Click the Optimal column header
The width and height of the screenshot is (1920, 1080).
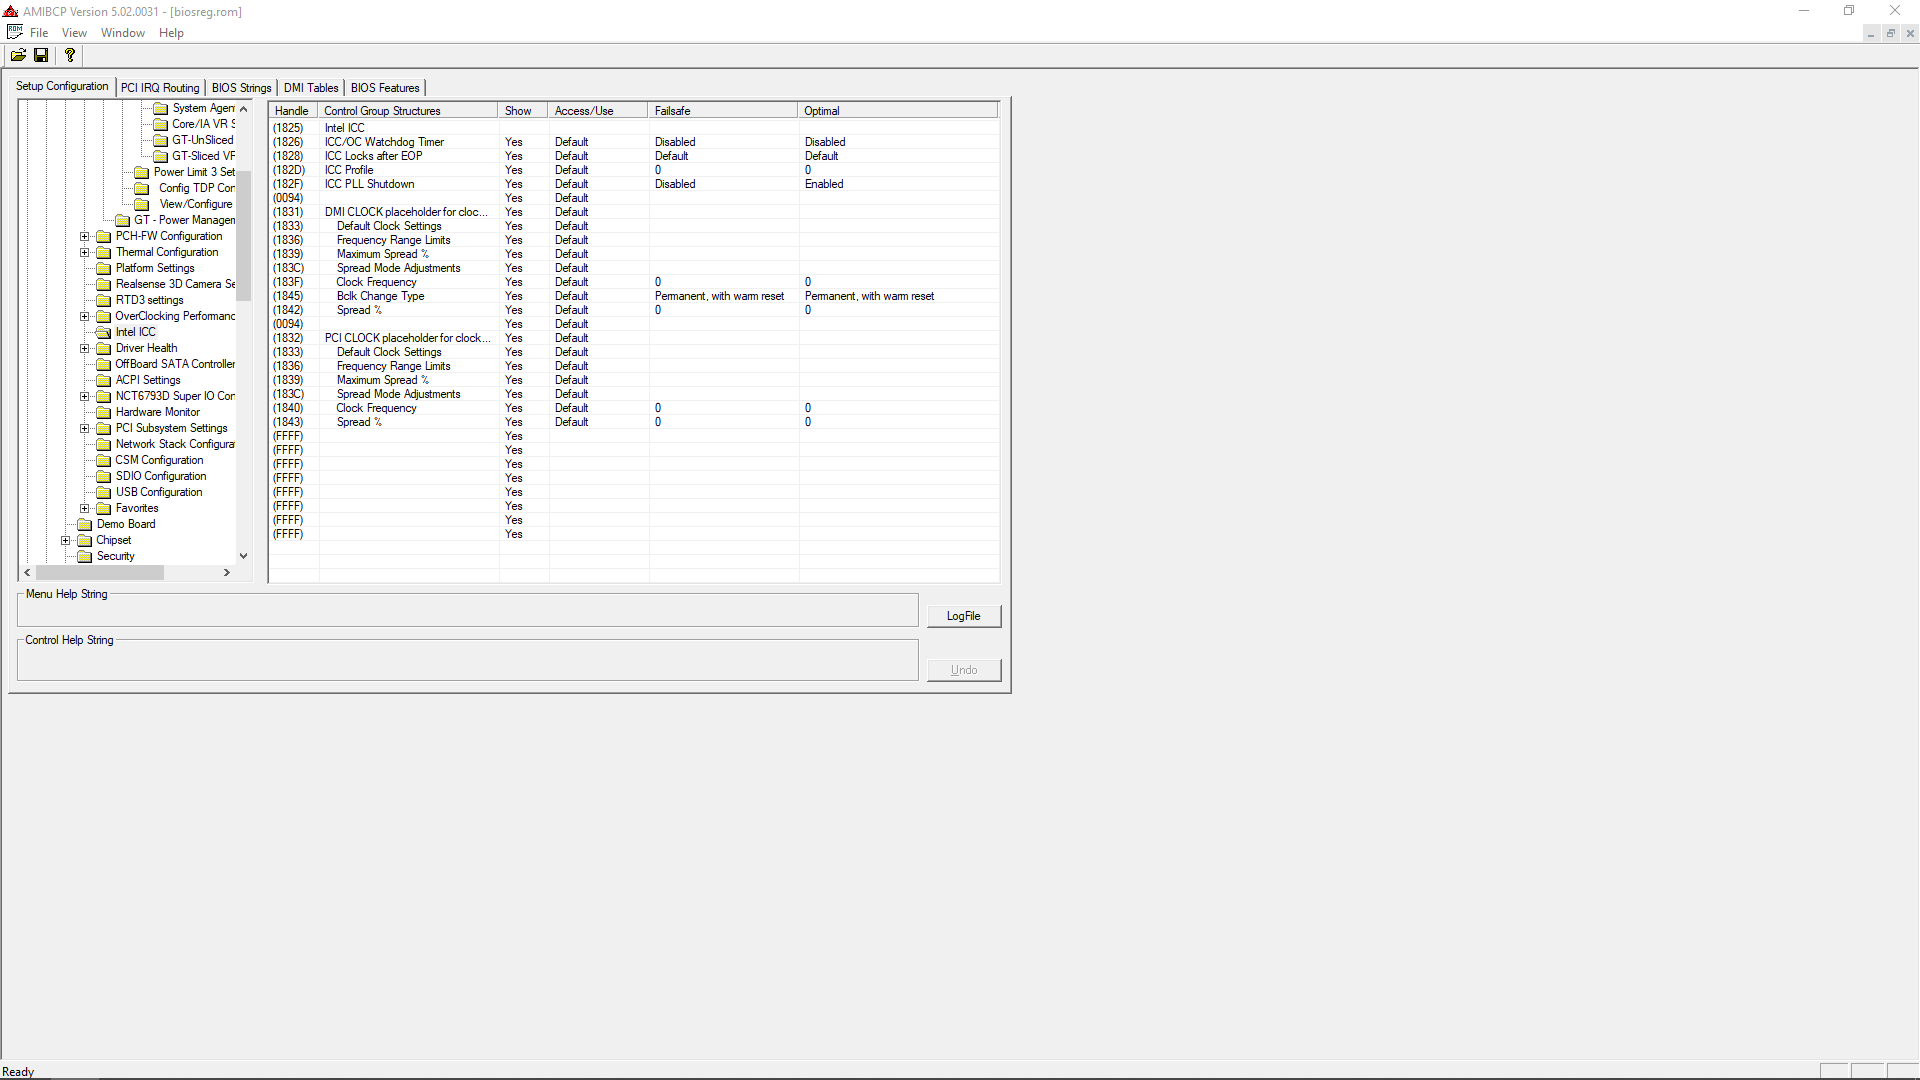tap(821, 111)
